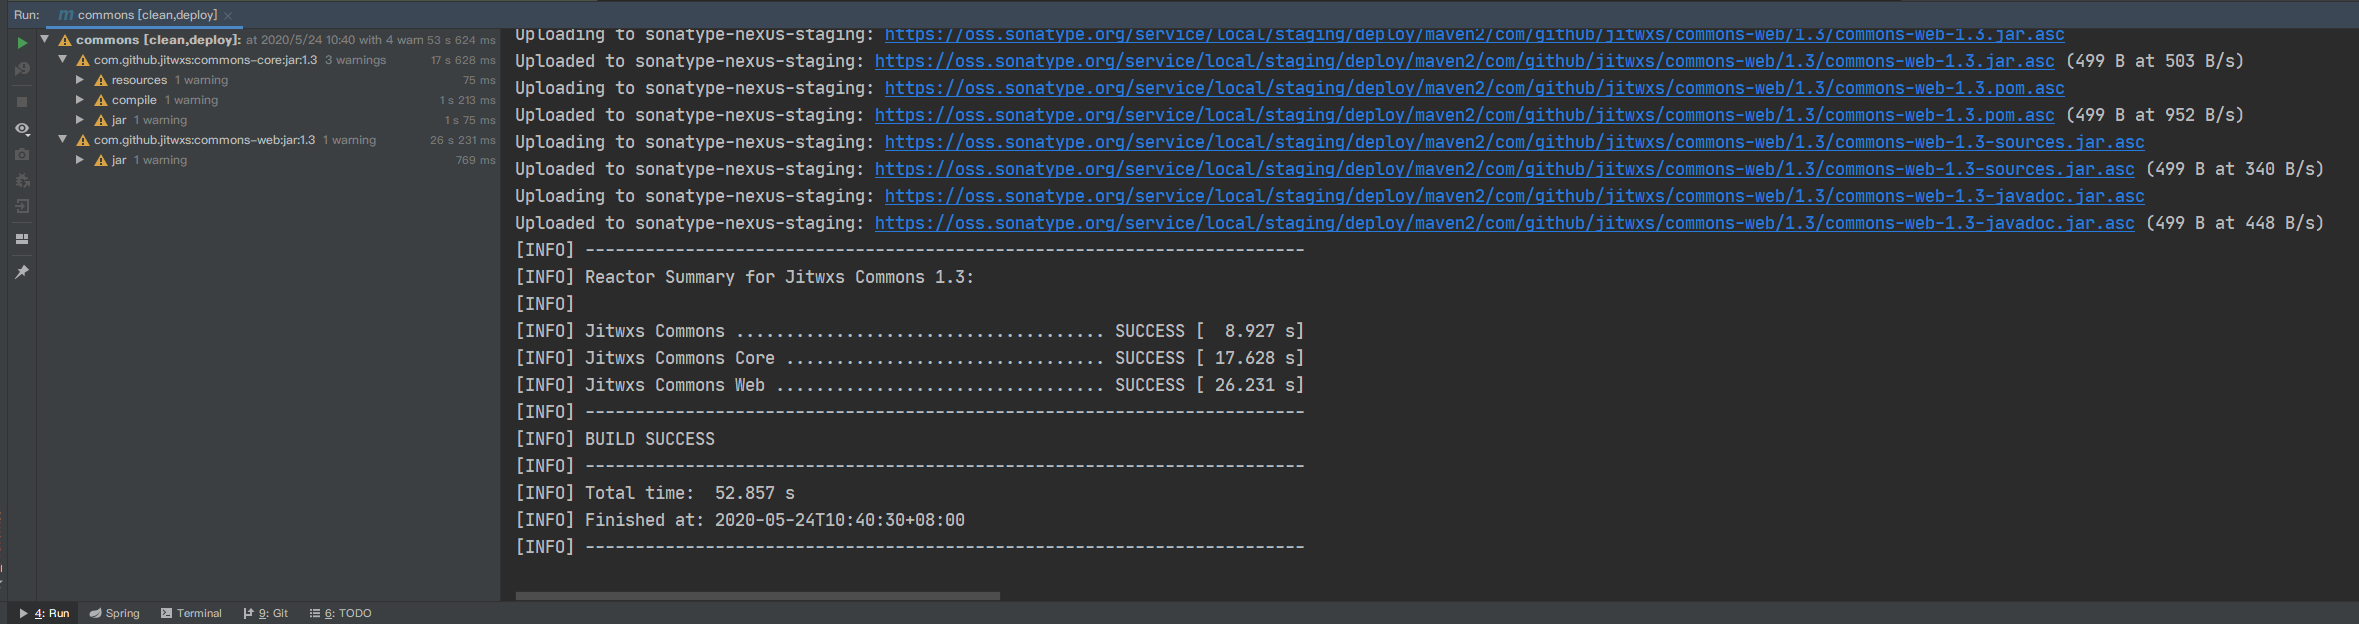Viewport: 2359px width, 624px height.
Task: Click the Stop square icon
Action: tap(22, 102)
